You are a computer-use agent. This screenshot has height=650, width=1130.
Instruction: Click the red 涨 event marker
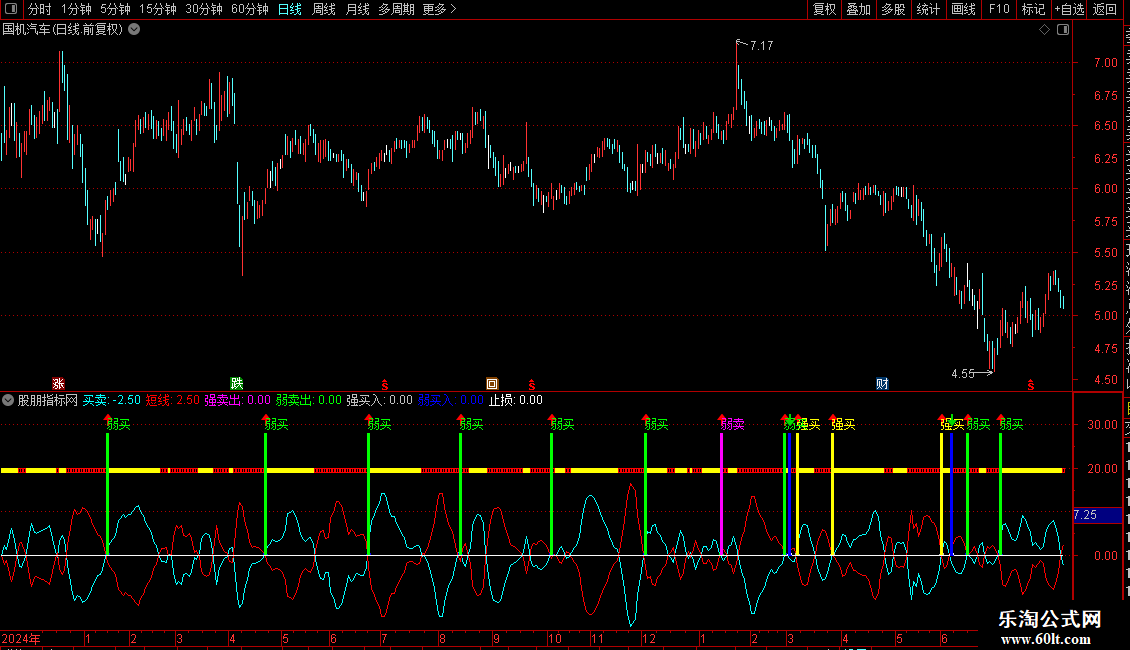[x=58, y=383]
